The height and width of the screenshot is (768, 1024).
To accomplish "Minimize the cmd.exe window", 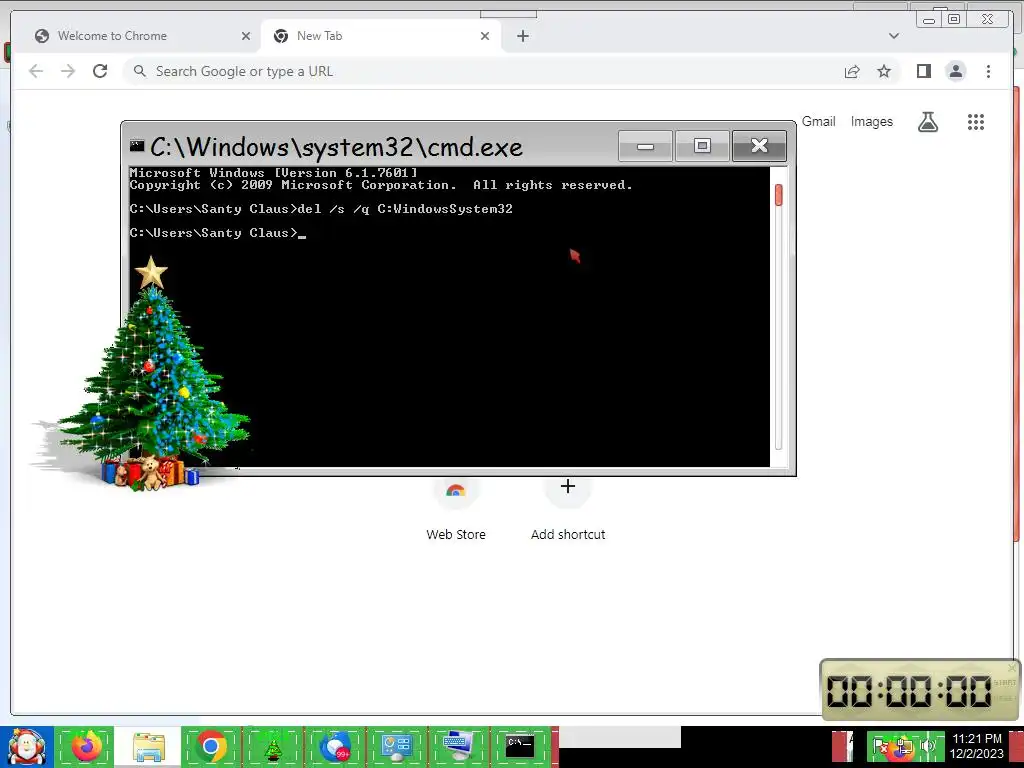I will [x=645, y=146].
